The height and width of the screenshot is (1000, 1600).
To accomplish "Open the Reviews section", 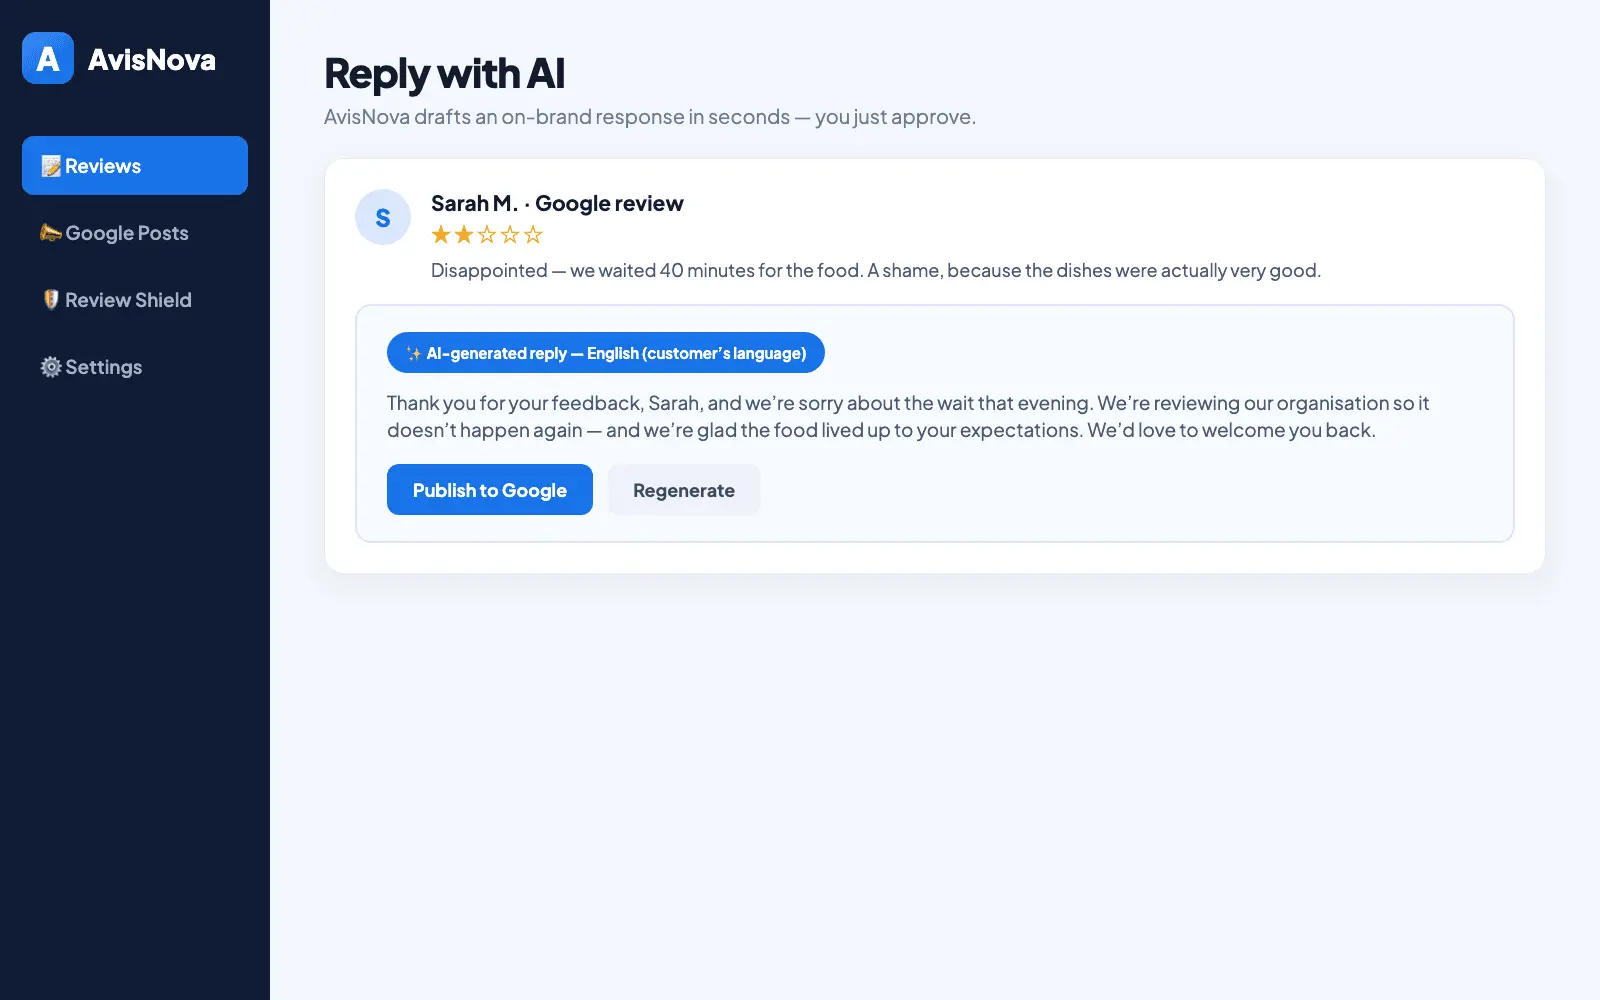I will [x=135, y=166].
